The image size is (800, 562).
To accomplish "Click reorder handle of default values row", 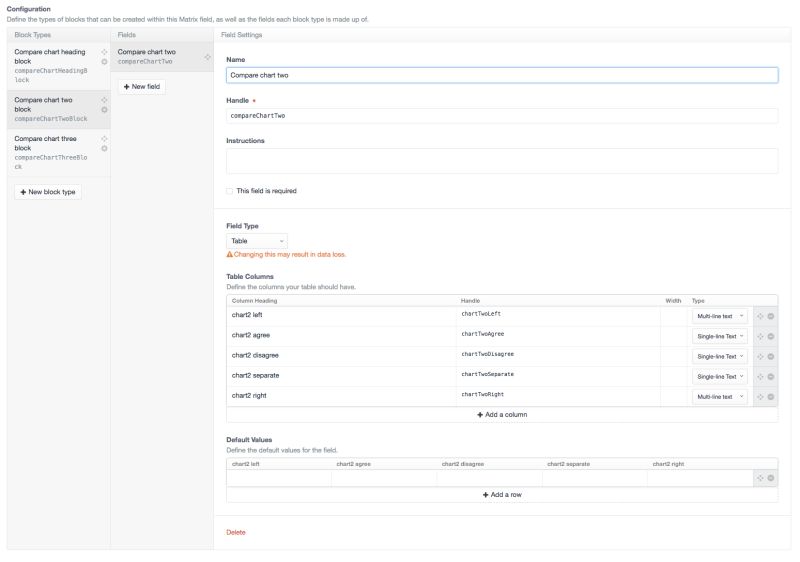I will click(x=760, y=478).
